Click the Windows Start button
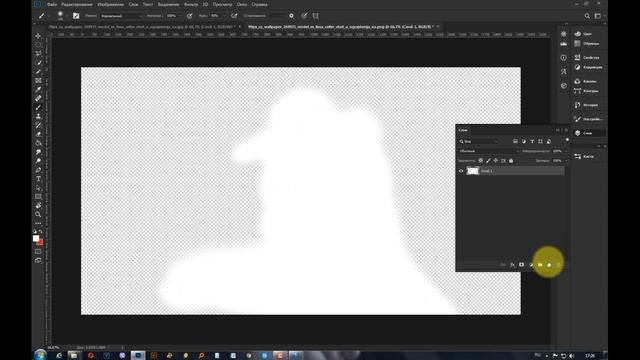 [40, 355]
